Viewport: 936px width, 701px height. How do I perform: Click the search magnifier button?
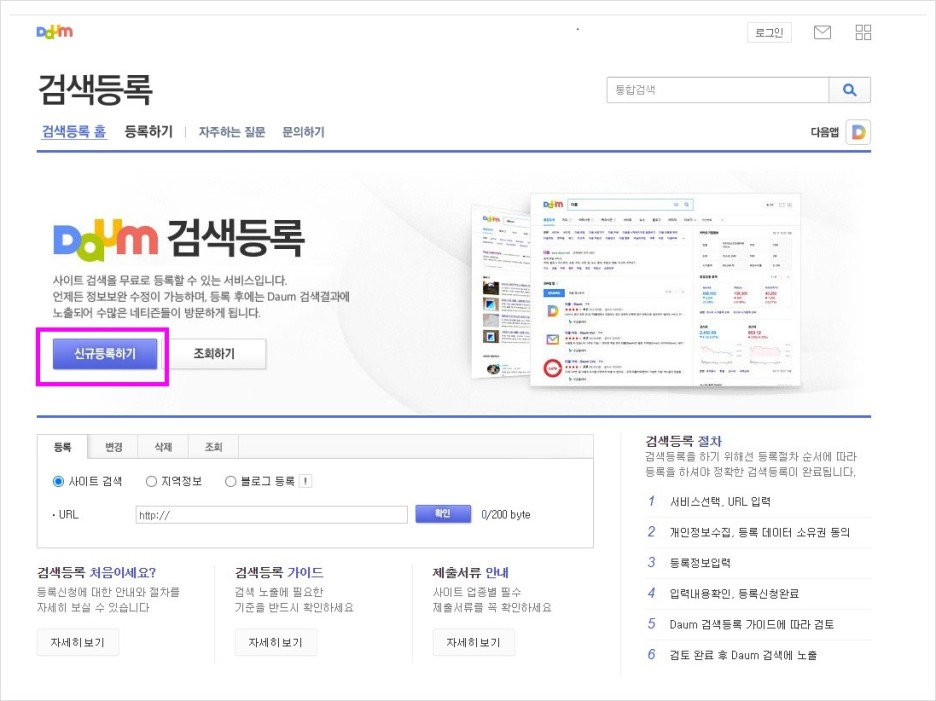click(849, 90)
